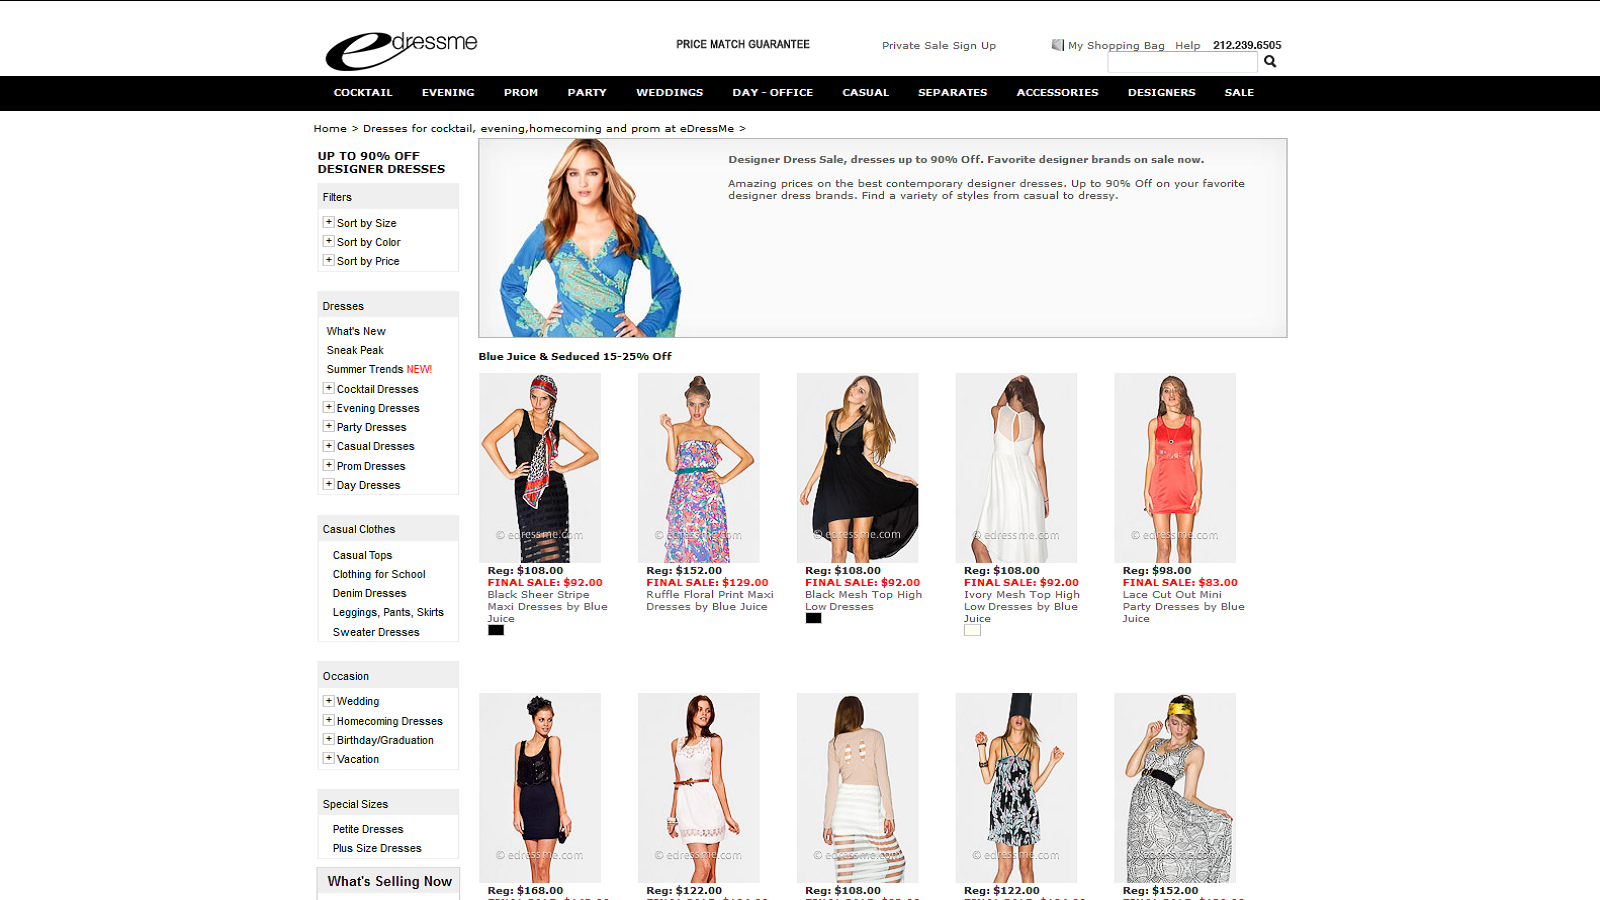Click the eDressMe logo
Image resolution: width=1600 pixels, height=900 pixels.
pyautogui.click(x=401, y=50)
